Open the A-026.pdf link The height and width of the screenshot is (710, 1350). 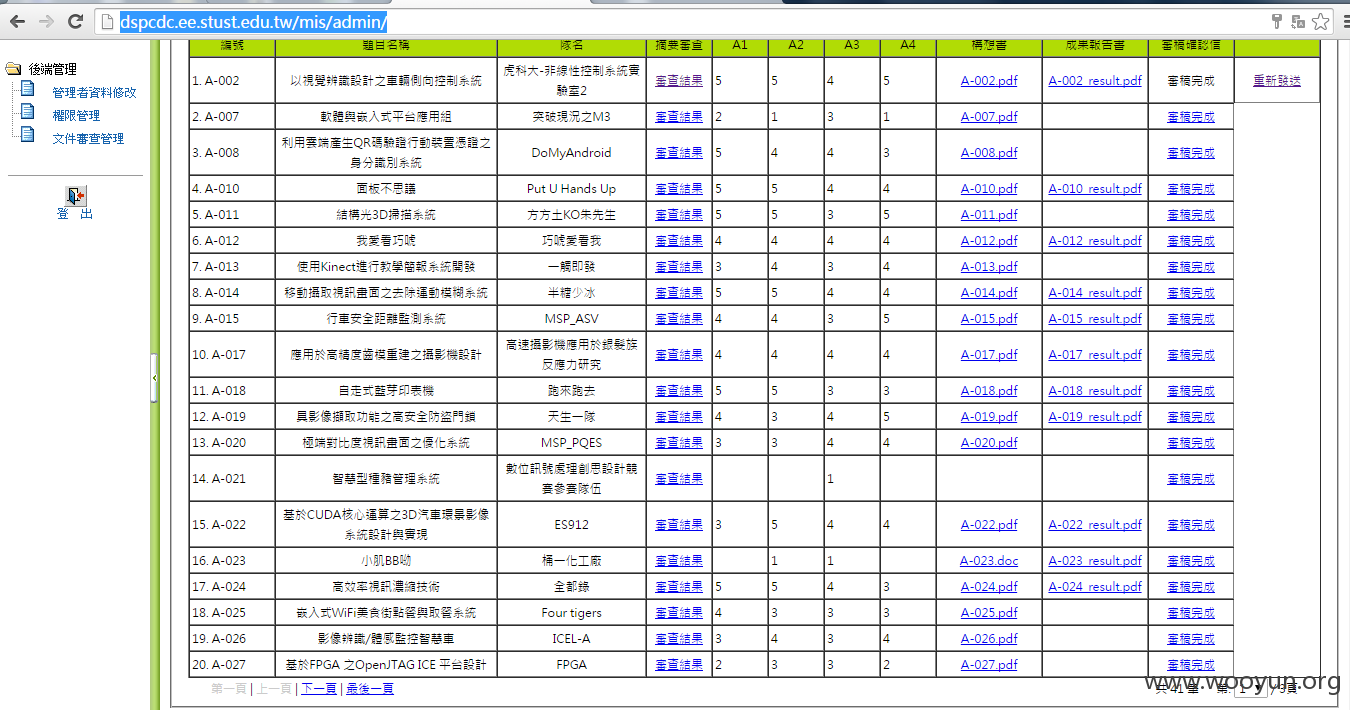989,639
